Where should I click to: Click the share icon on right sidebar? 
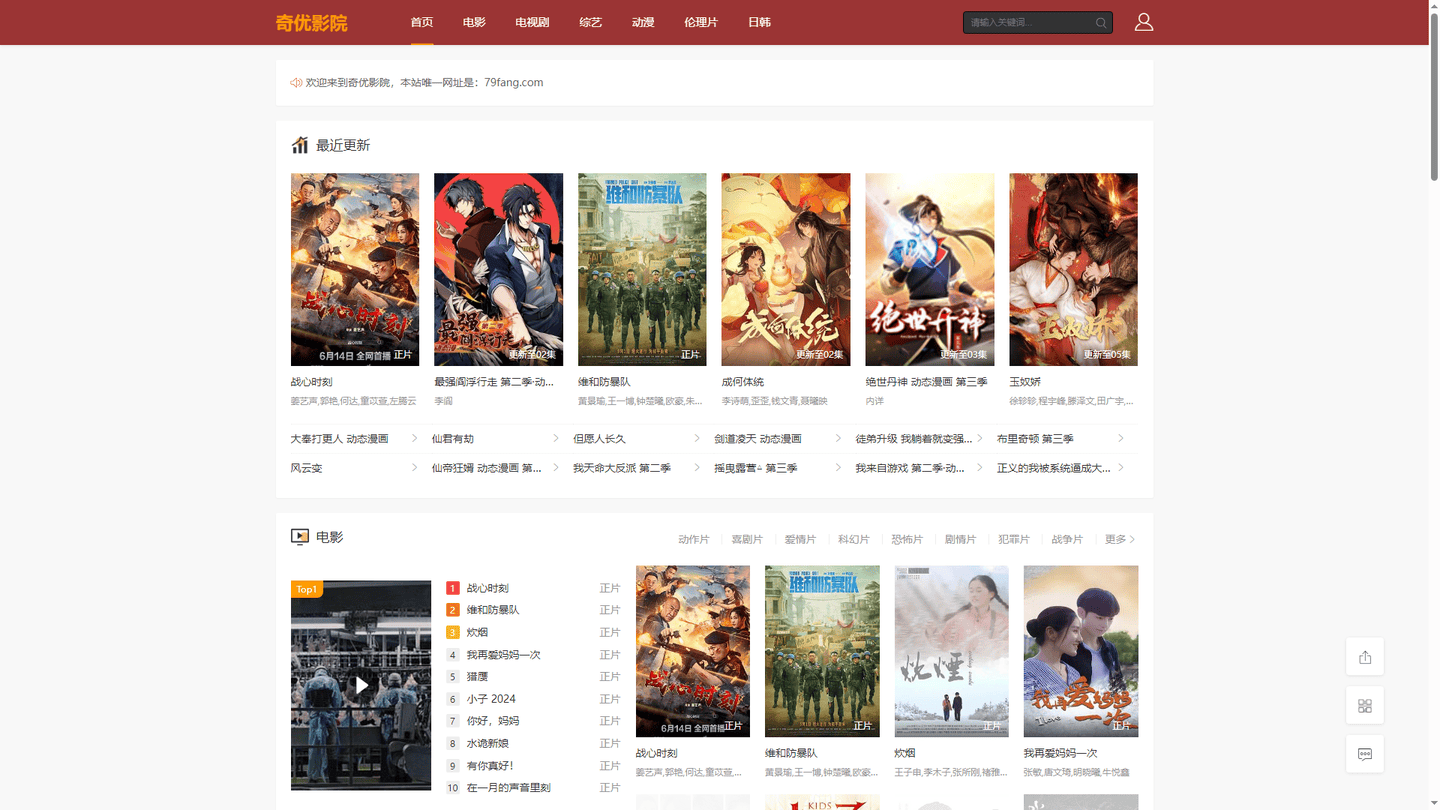1365,657
